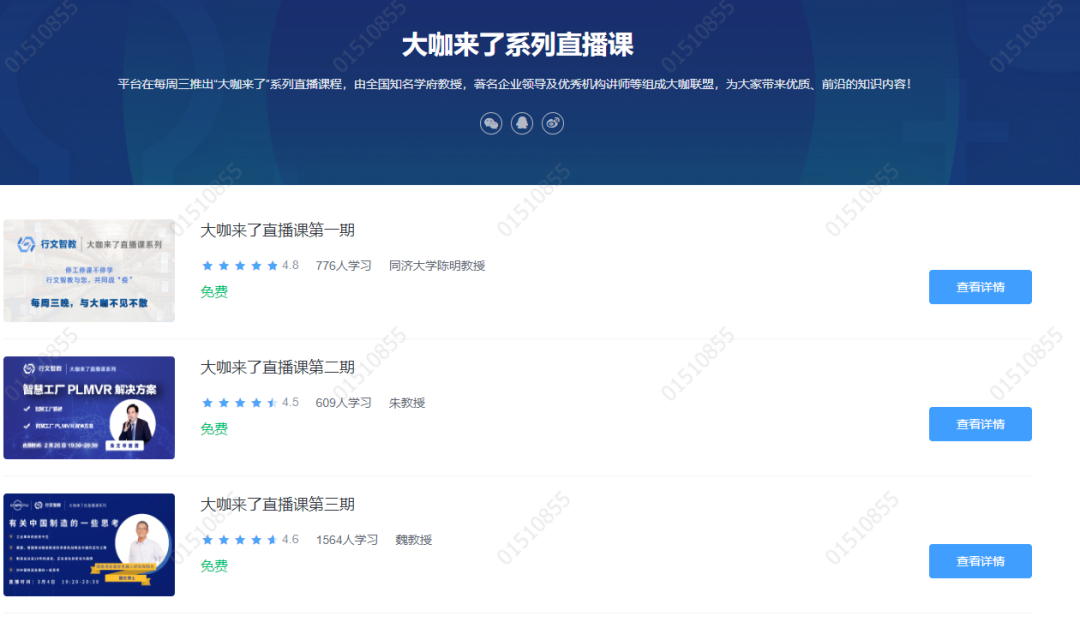
Task: Select the lecturer name 魏教授
Action: 414,540
